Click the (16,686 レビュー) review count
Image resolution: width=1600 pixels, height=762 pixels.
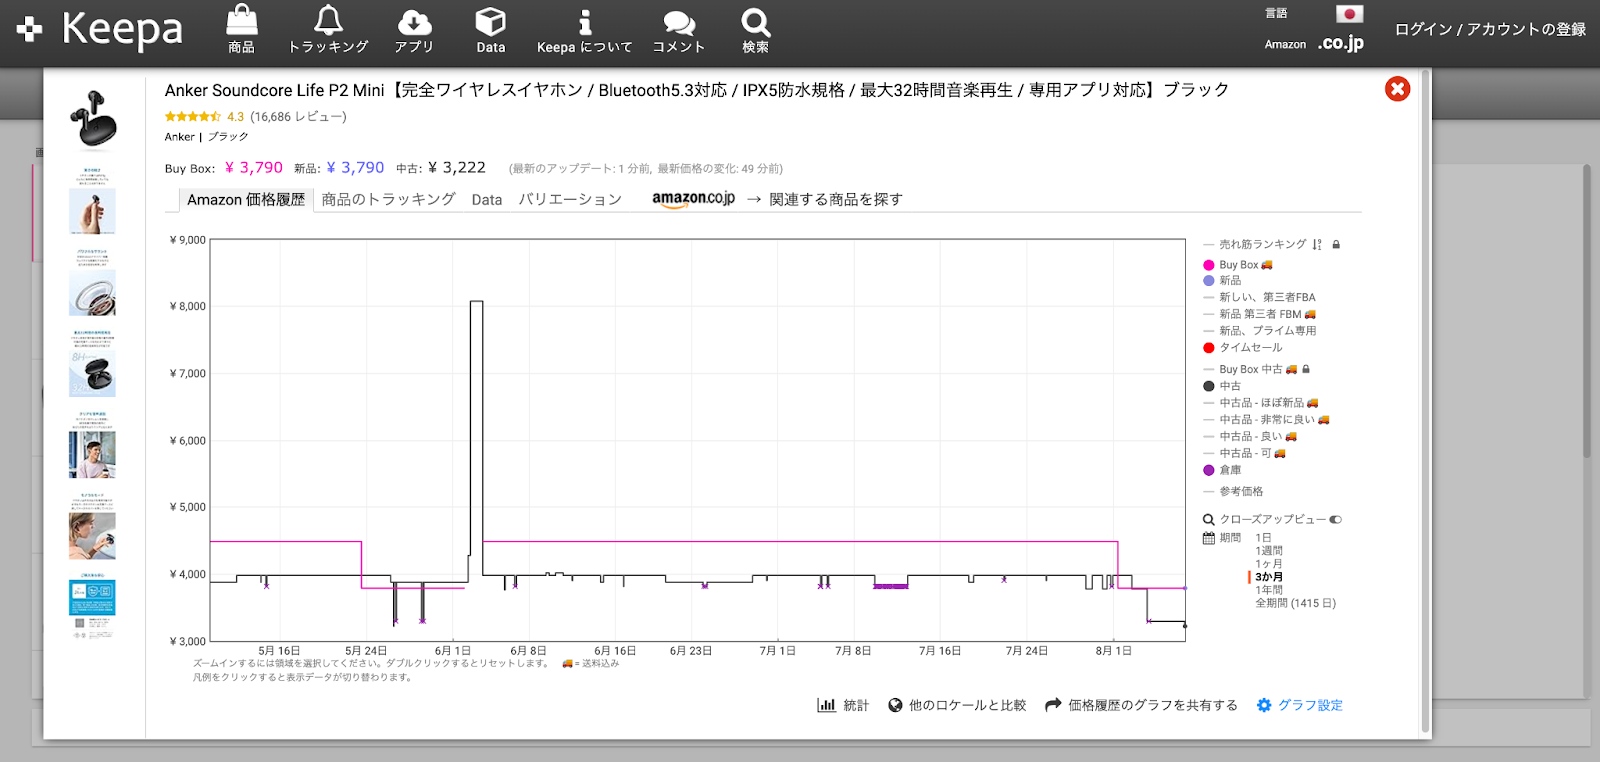298,117
